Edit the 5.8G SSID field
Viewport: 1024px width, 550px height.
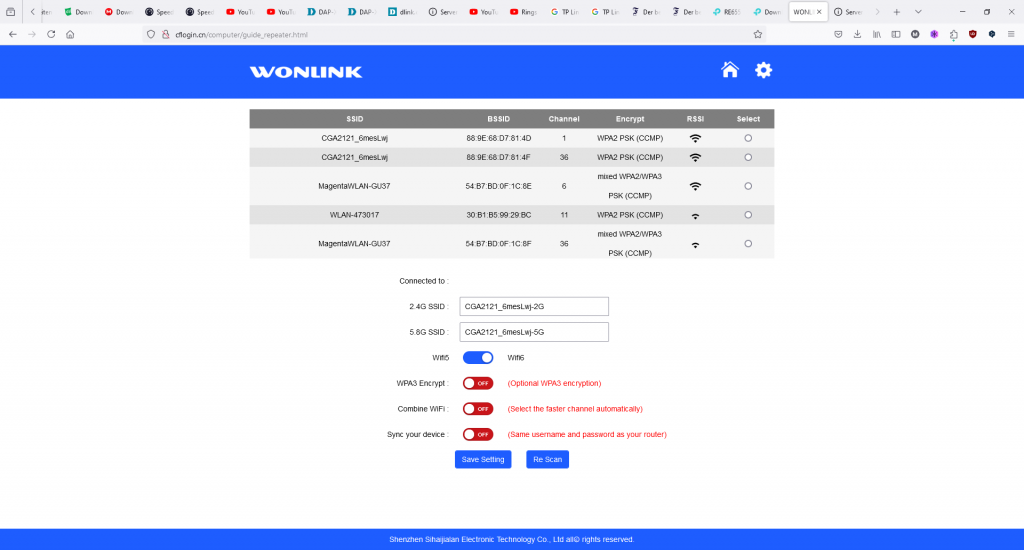point(534,332)
